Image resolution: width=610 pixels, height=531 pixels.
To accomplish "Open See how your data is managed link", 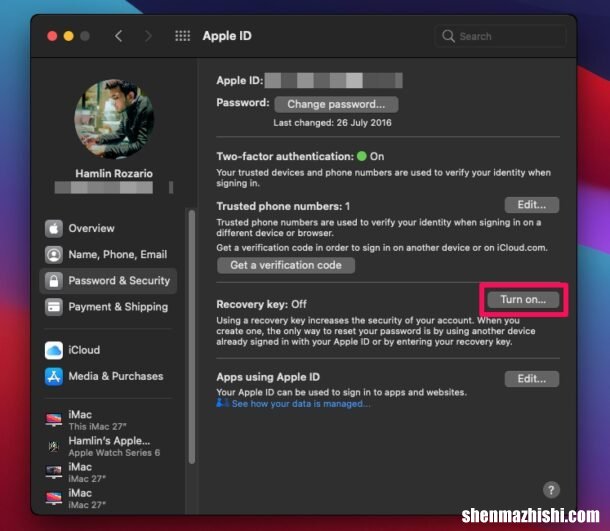I will pyautogui.click(x=301, y=404).
